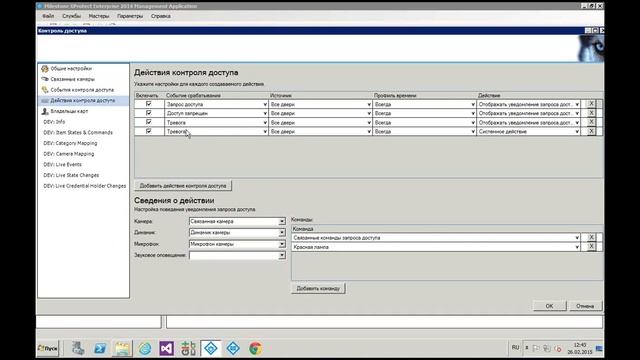The image size is (640, 360).
Task: Click the flag notification tray icon
Action: tap(536, 348)
